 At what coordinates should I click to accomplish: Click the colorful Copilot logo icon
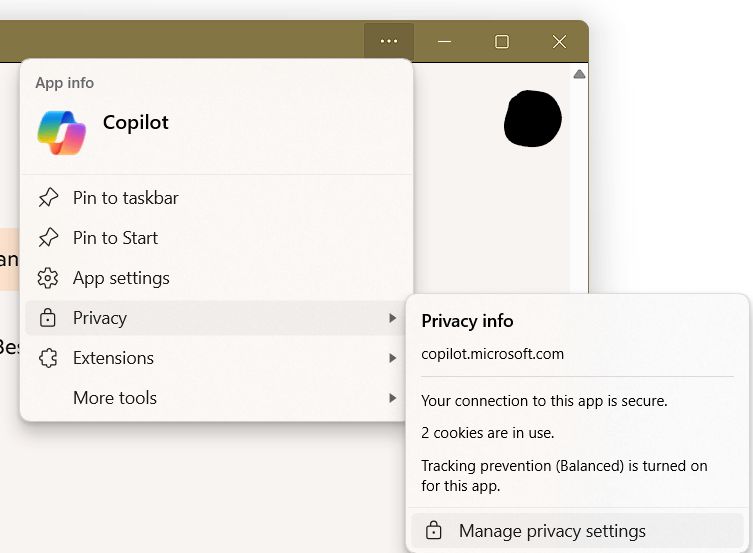pos(61,133)
